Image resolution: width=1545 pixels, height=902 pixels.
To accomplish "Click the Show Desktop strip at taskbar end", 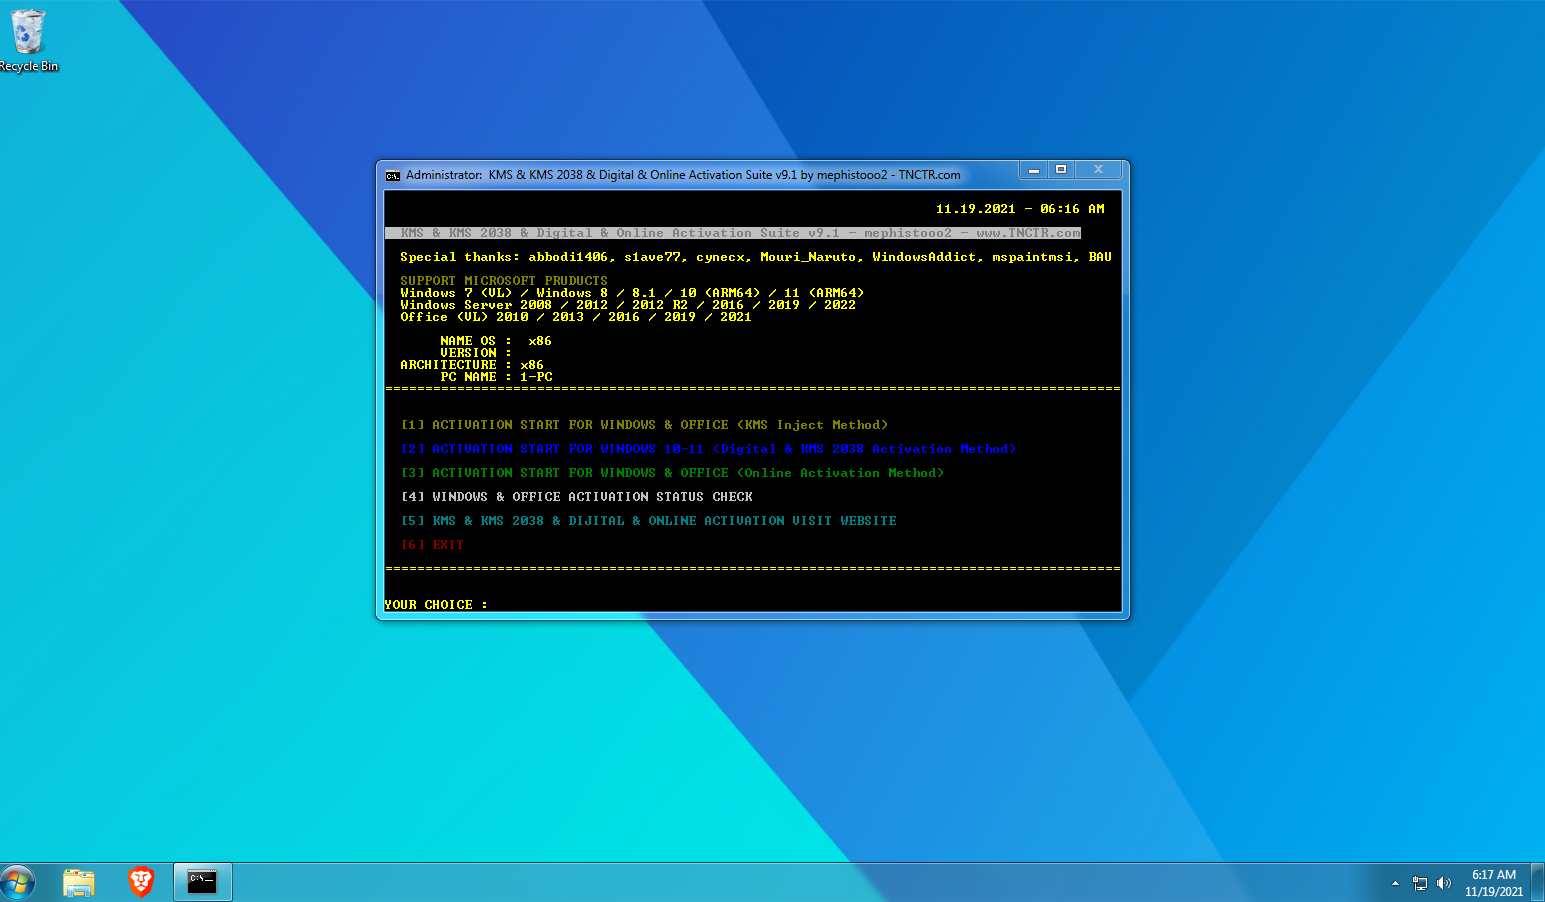I will tap(1538, 883).
